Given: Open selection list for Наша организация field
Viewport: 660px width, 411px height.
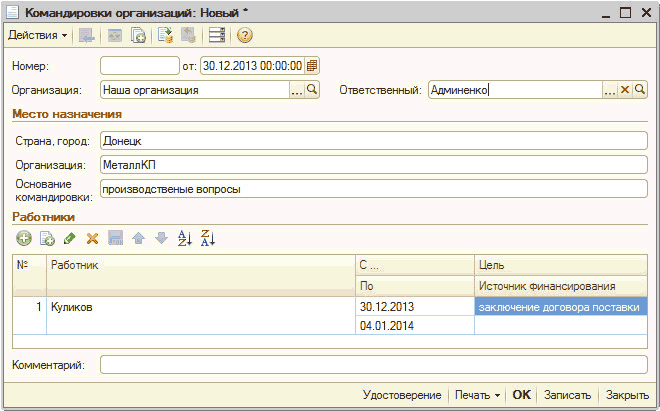Looking at the screenshot, I should click(x=296, y=90).
